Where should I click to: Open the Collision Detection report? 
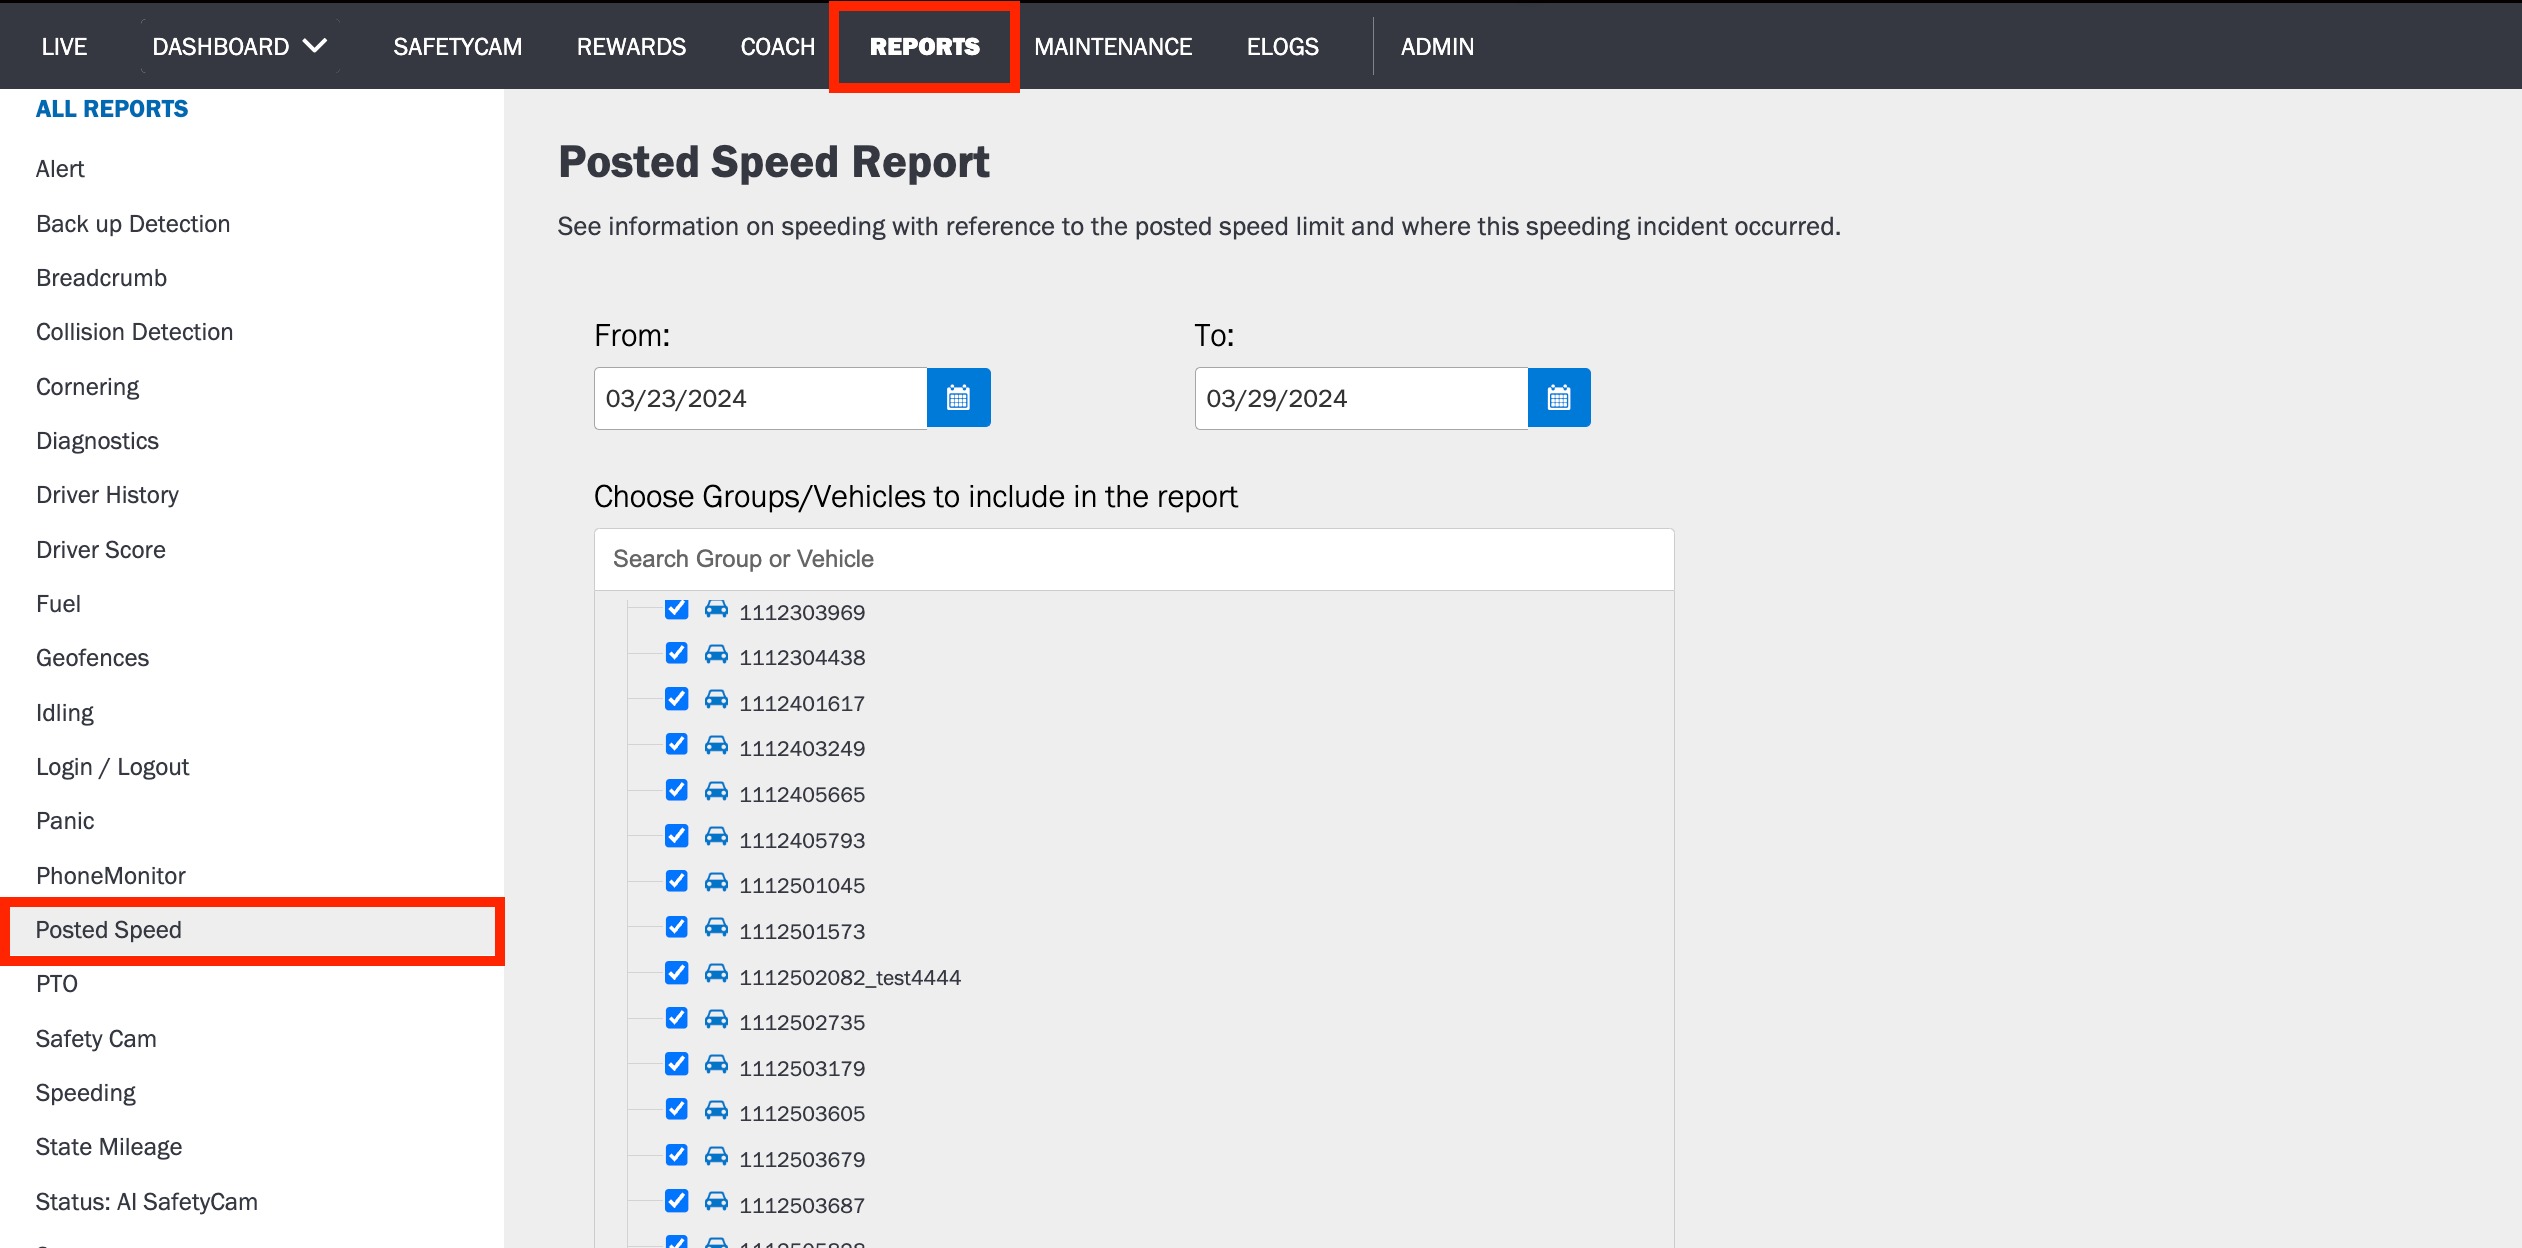134,332
